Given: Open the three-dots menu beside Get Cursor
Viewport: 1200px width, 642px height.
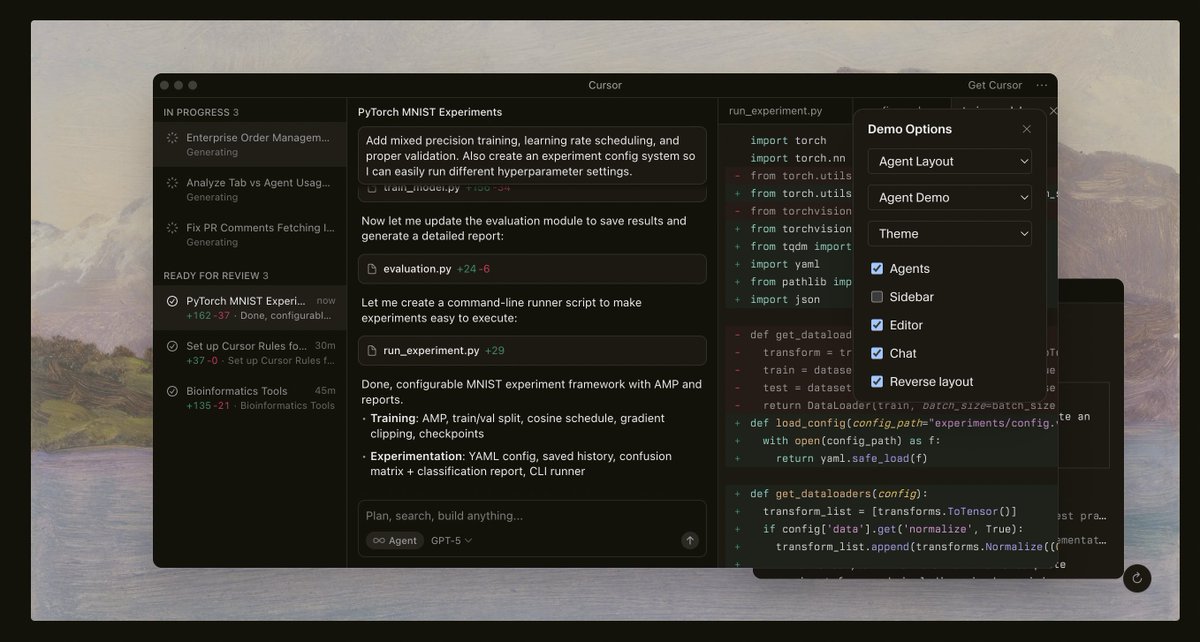Looking at the screenshot, I should (1042, 85).
